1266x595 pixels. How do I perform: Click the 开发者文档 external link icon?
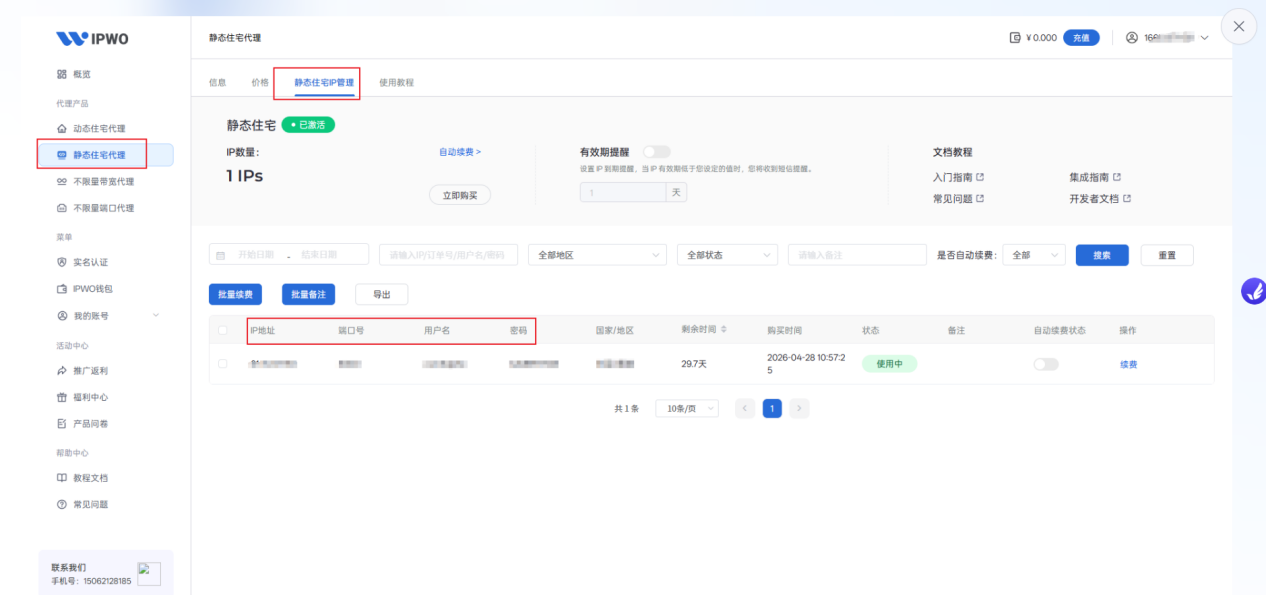pos(1127,199)
